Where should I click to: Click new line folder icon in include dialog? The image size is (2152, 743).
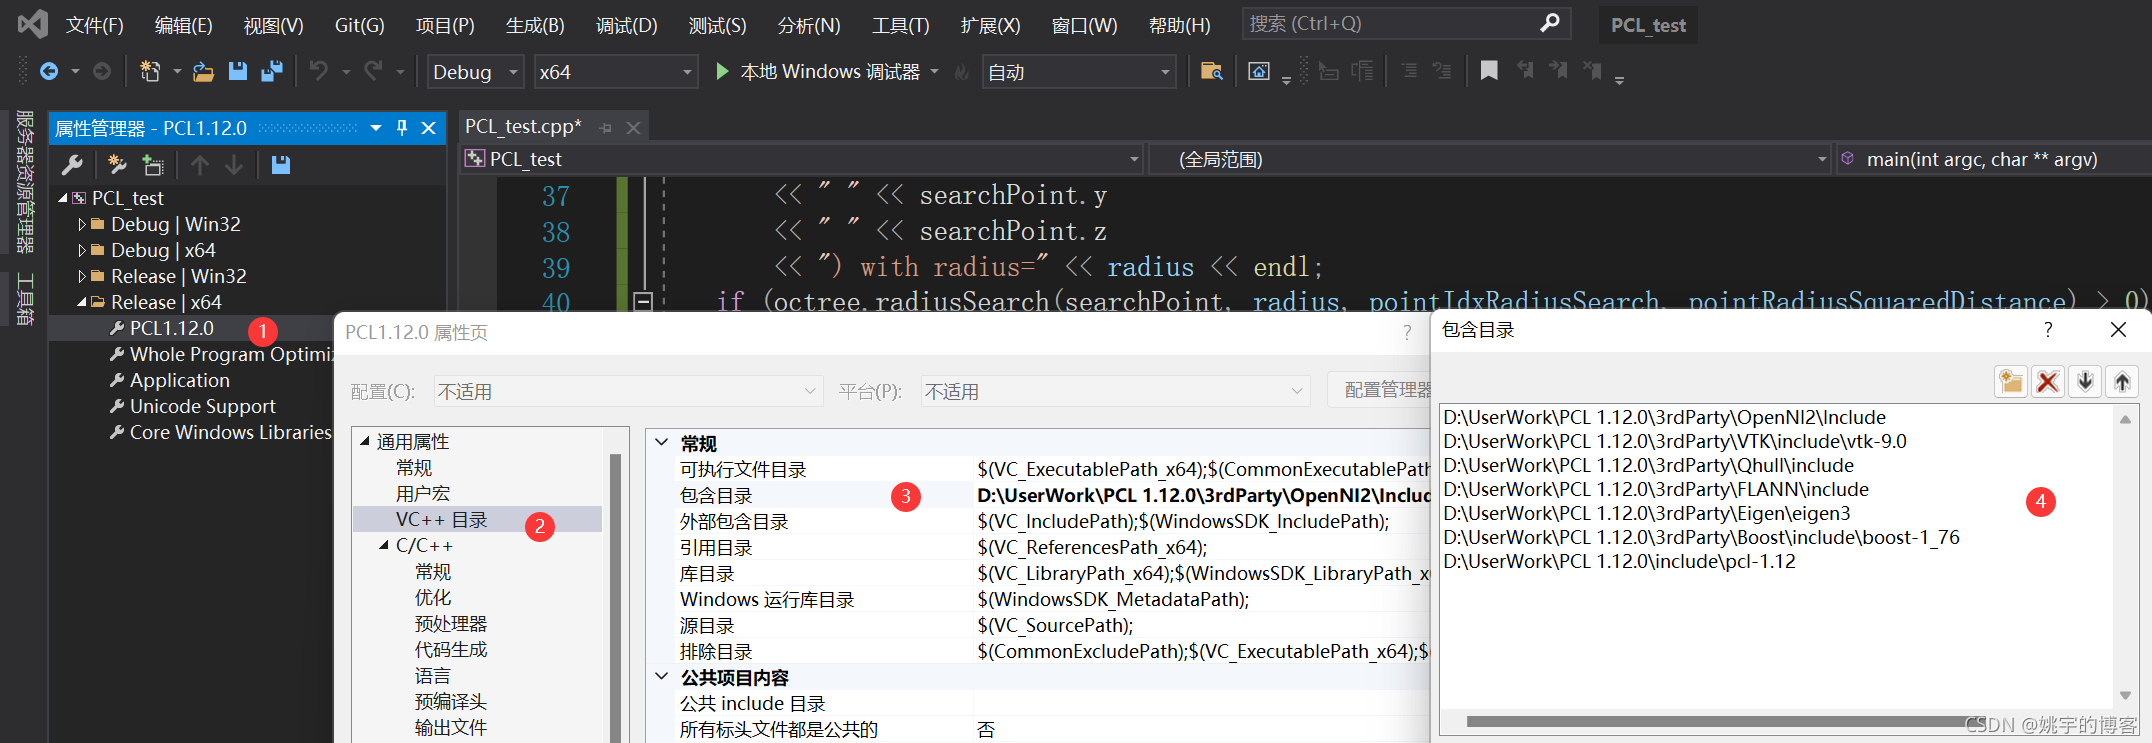click(2011, 382)
